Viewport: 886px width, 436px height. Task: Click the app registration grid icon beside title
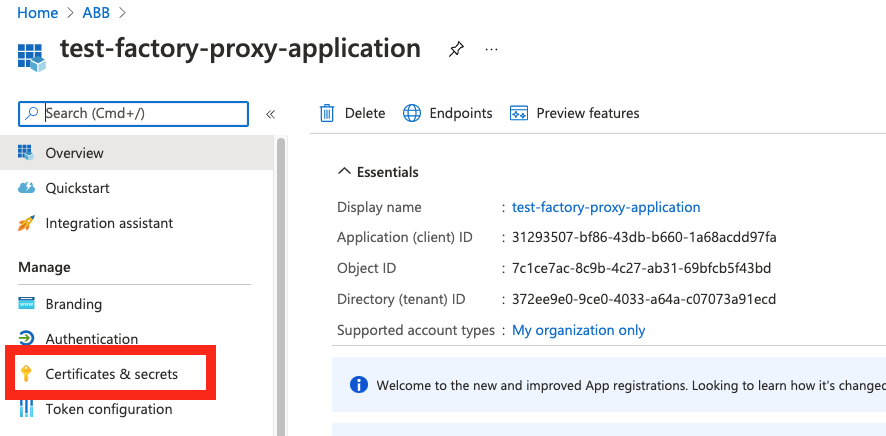(x=31, y=56)
